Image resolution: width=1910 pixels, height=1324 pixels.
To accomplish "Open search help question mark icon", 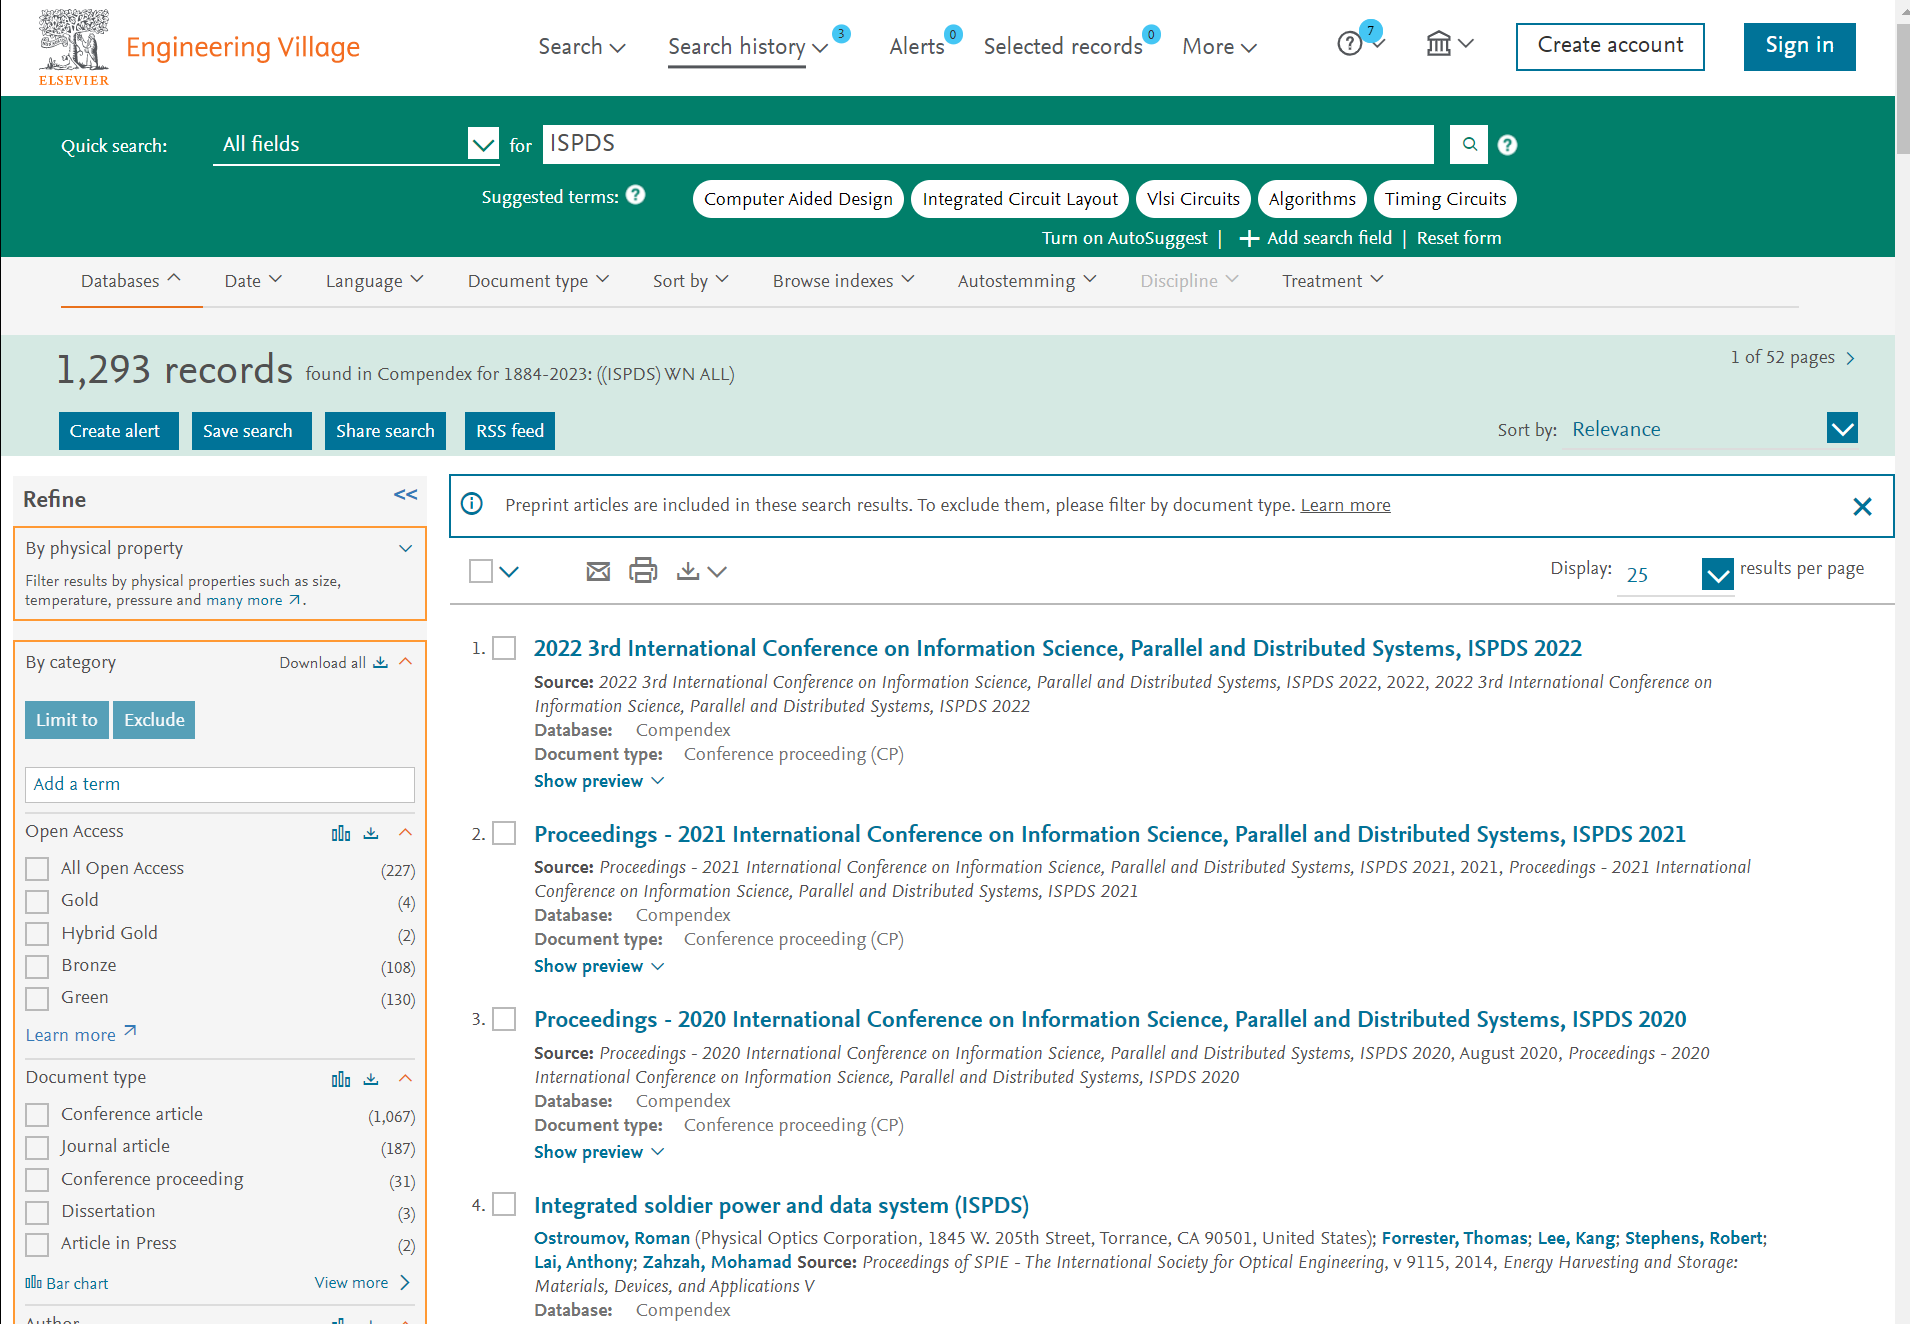I will tap(1507, 145).
